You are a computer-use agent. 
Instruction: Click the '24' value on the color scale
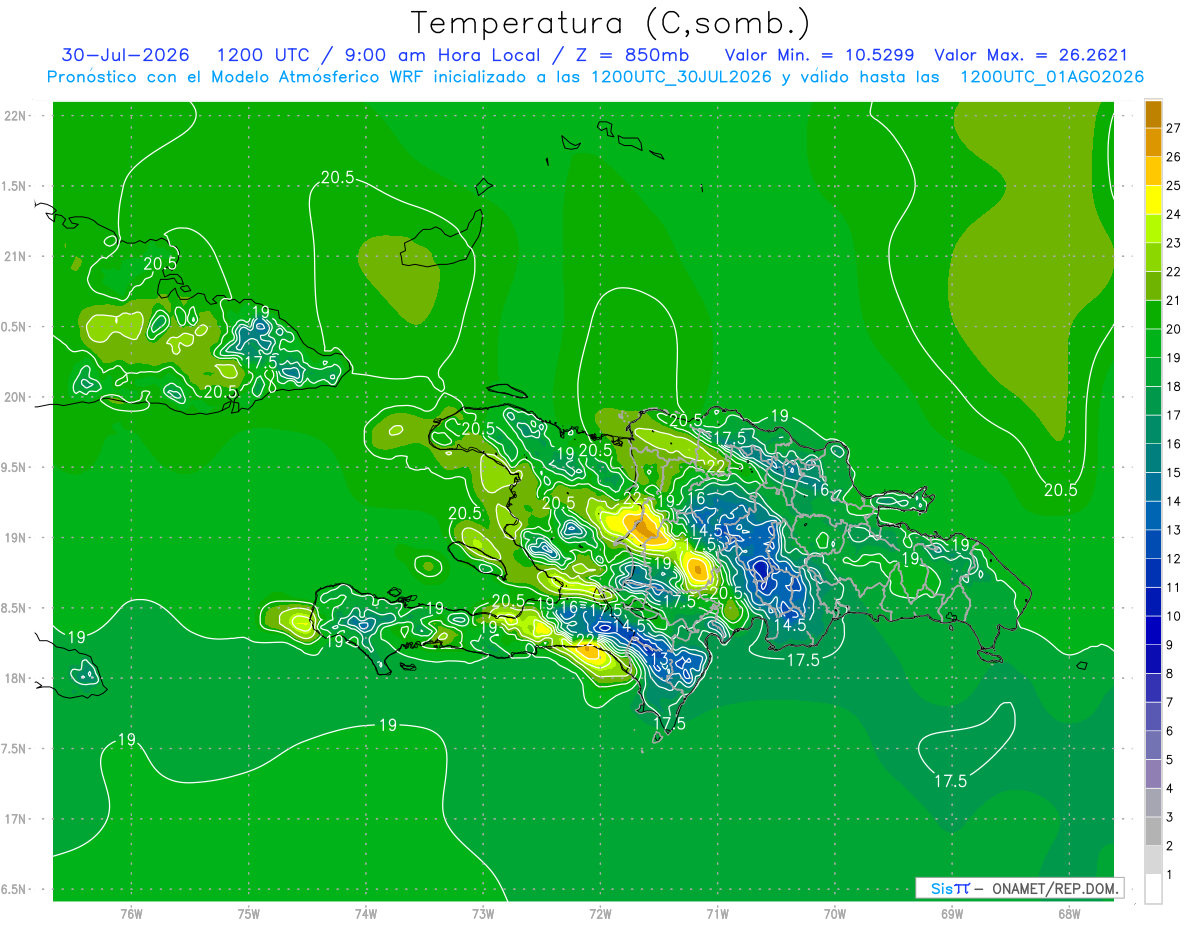tap(1173, 214)
